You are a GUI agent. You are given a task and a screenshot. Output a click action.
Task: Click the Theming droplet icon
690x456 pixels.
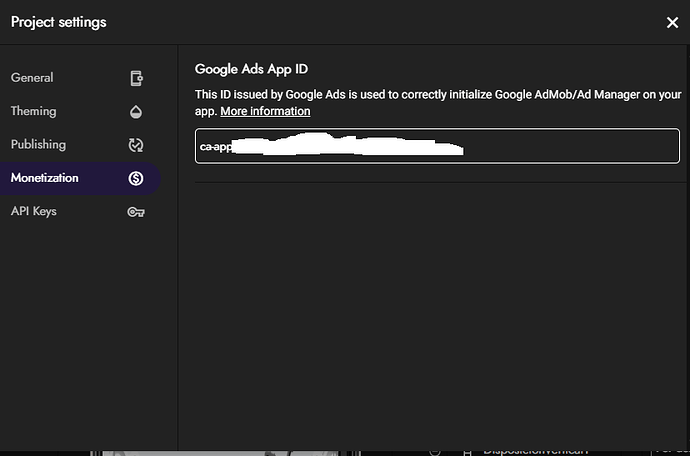(136, 112)
